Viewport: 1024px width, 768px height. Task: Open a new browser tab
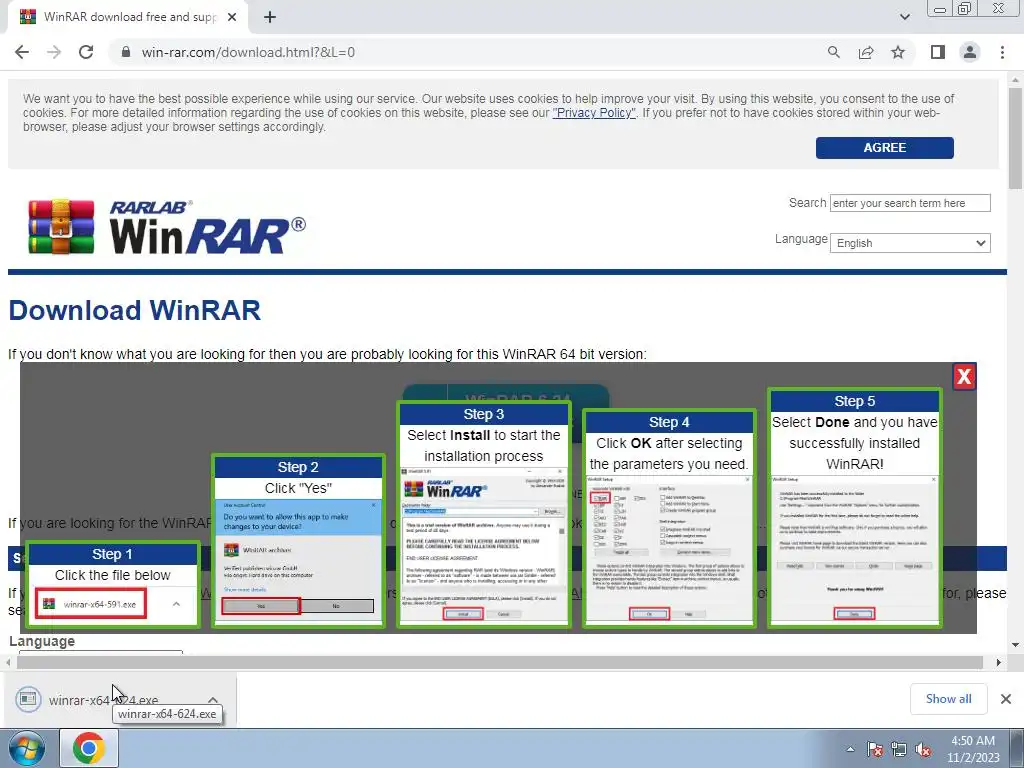(x=270, y=18)
